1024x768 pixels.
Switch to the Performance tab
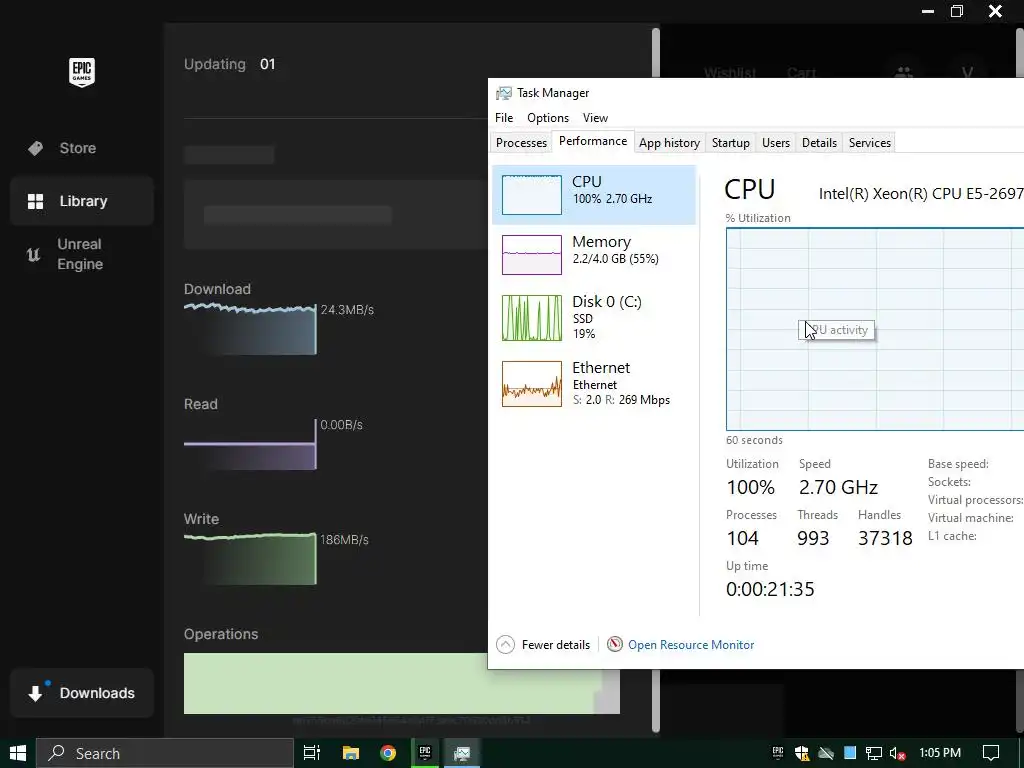(x=593, y=141)
